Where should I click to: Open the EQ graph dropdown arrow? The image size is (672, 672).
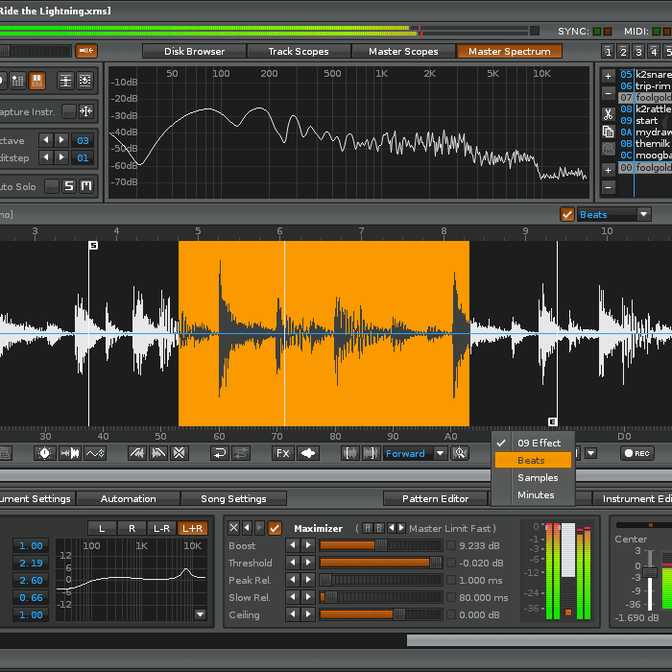[x=200, y=614]
